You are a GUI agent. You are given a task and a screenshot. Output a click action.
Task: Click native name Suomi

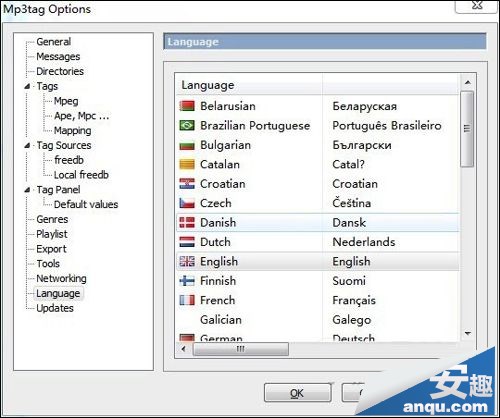[349, 281]
